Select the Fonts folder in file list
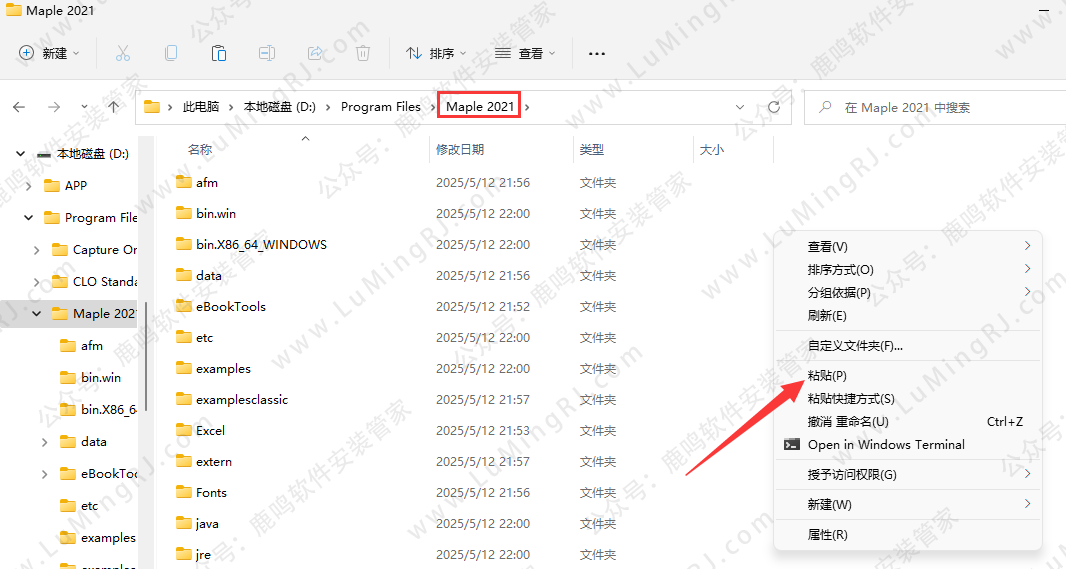 [x=201, y=493]
